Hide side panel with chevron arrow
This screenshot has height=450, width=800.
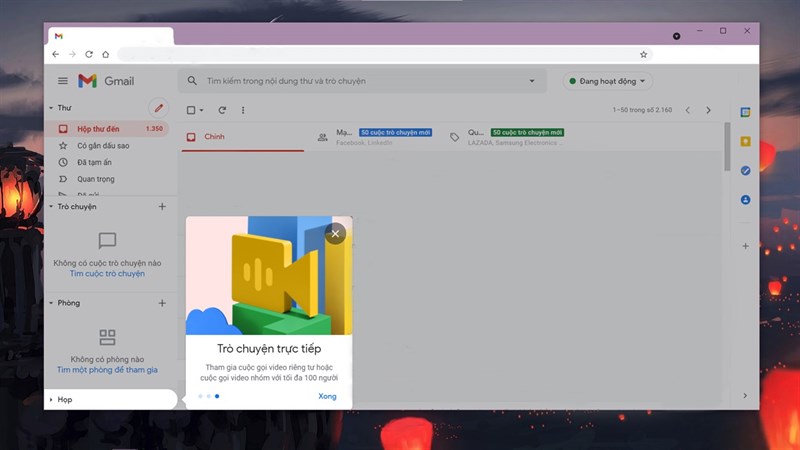[745, 395]
